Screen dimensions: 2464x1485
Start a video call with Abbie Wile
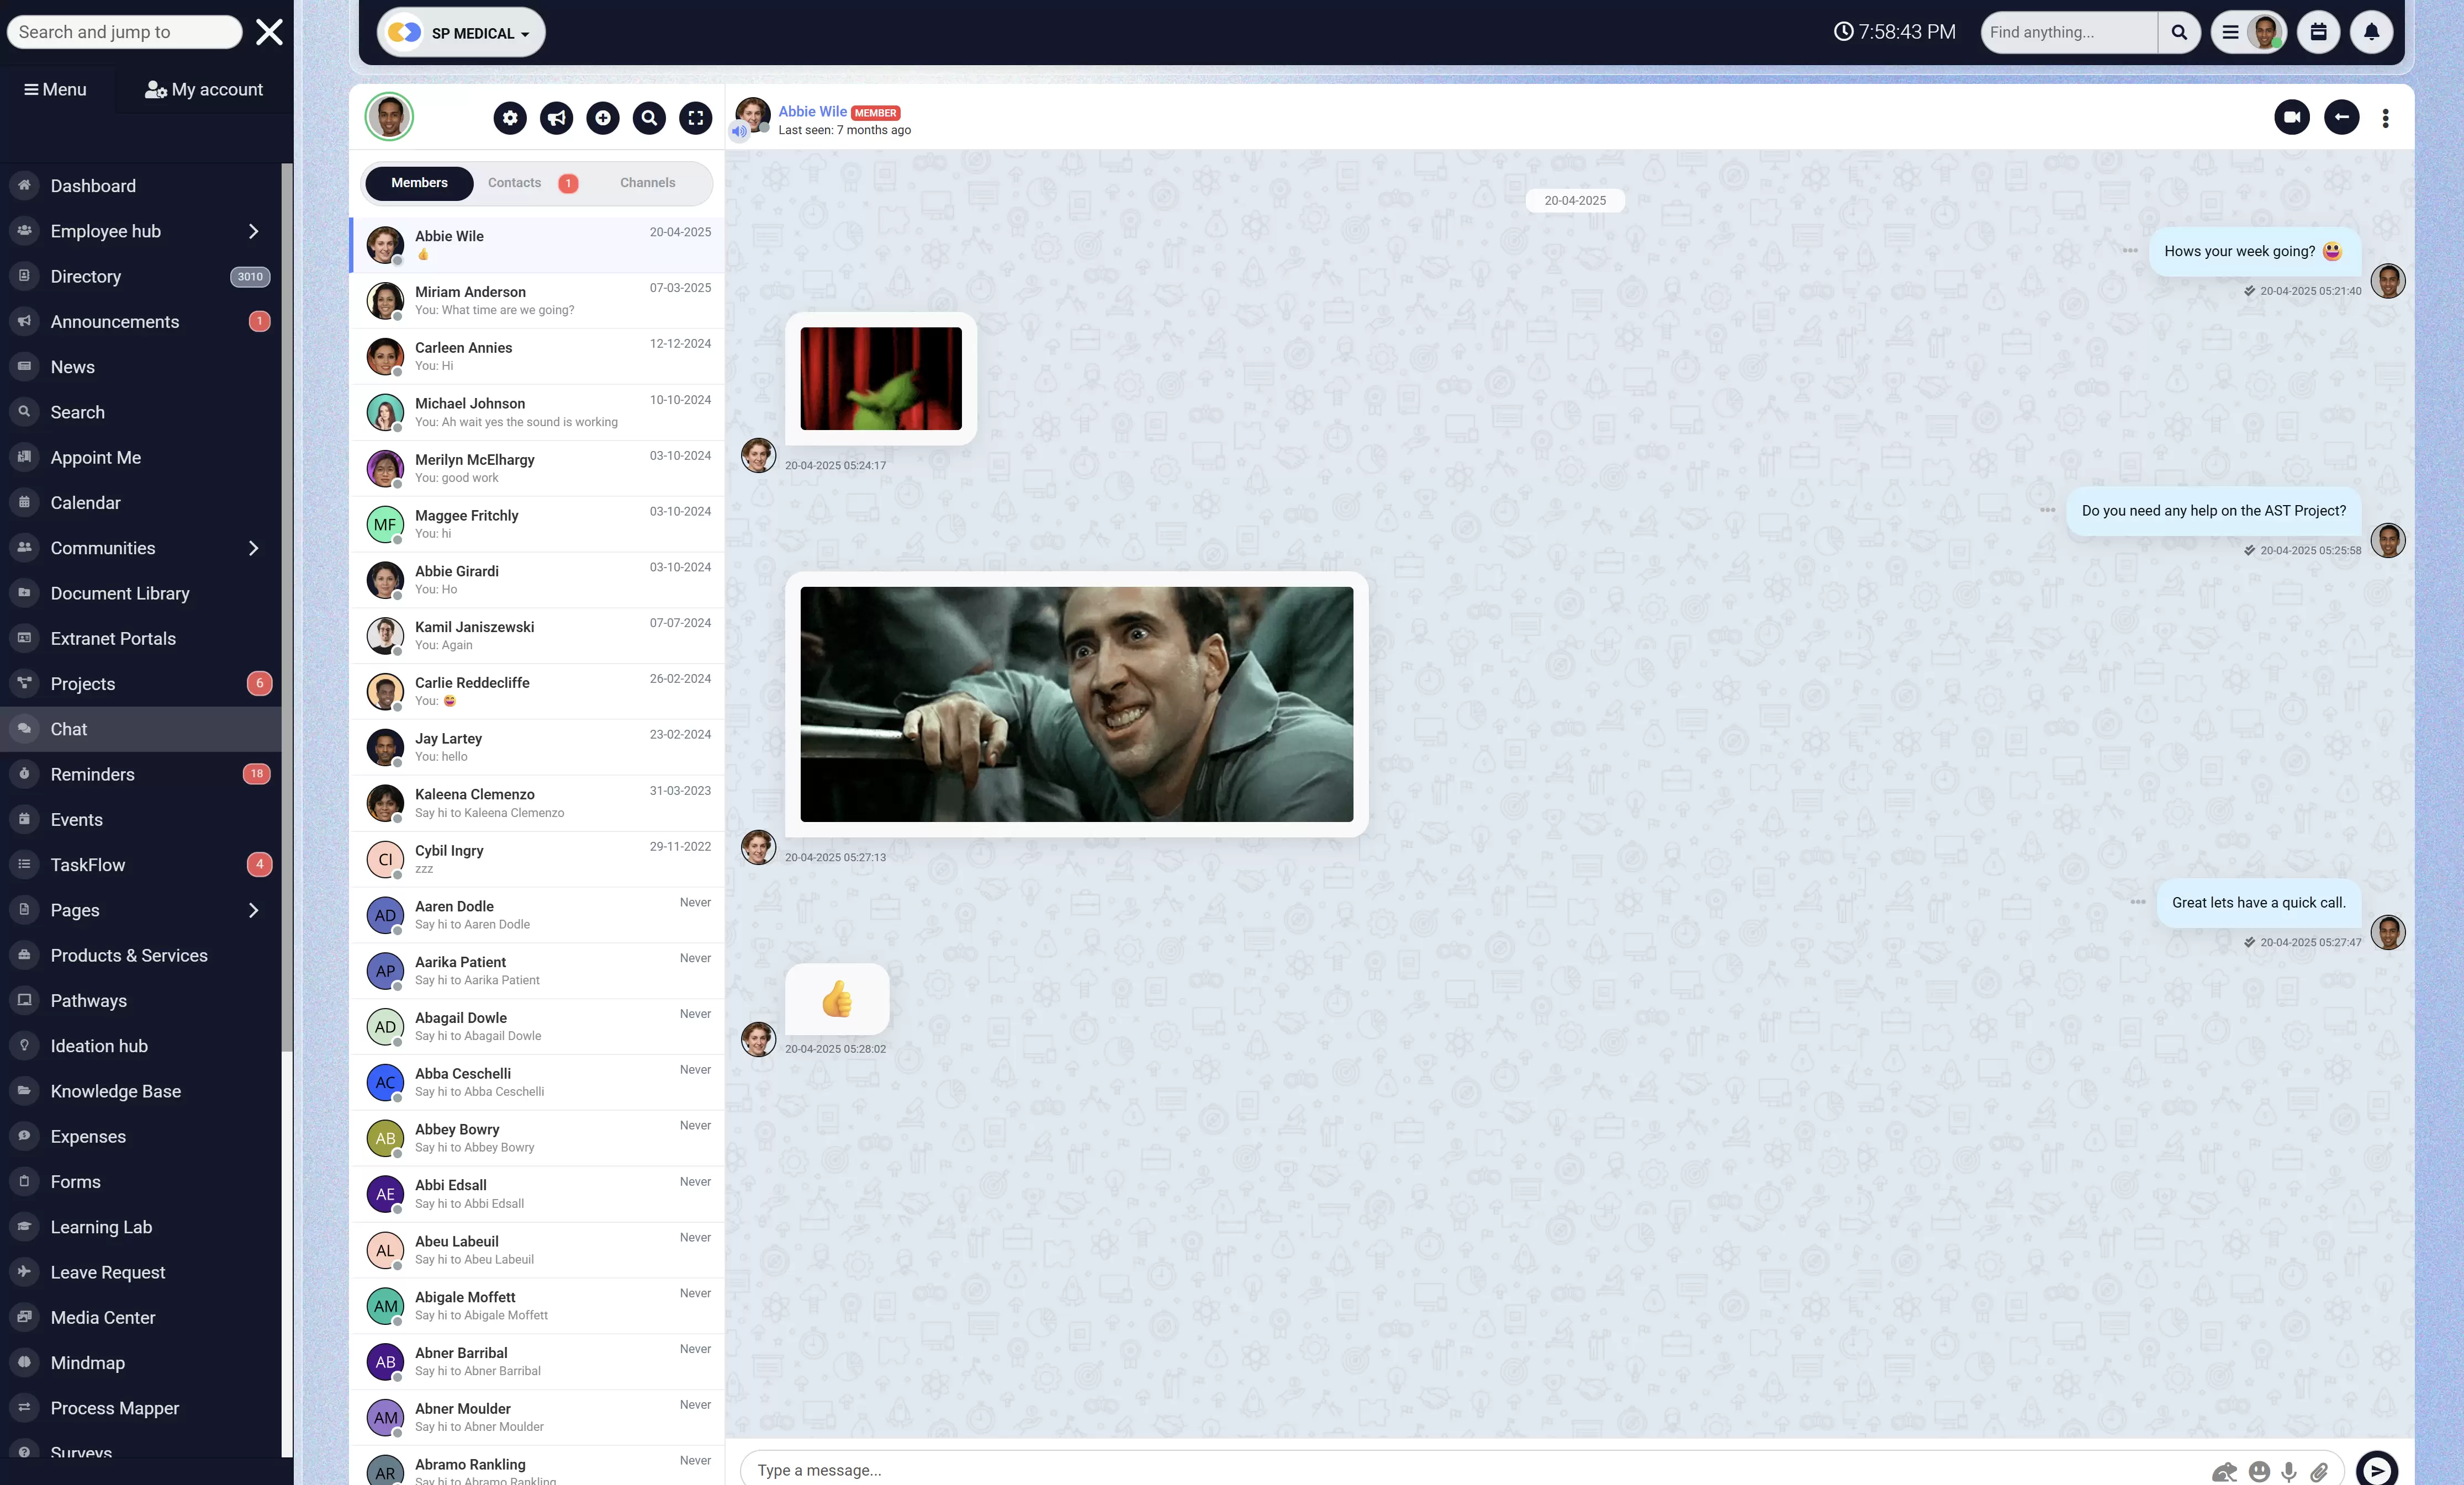click(x=2291, y=117)
